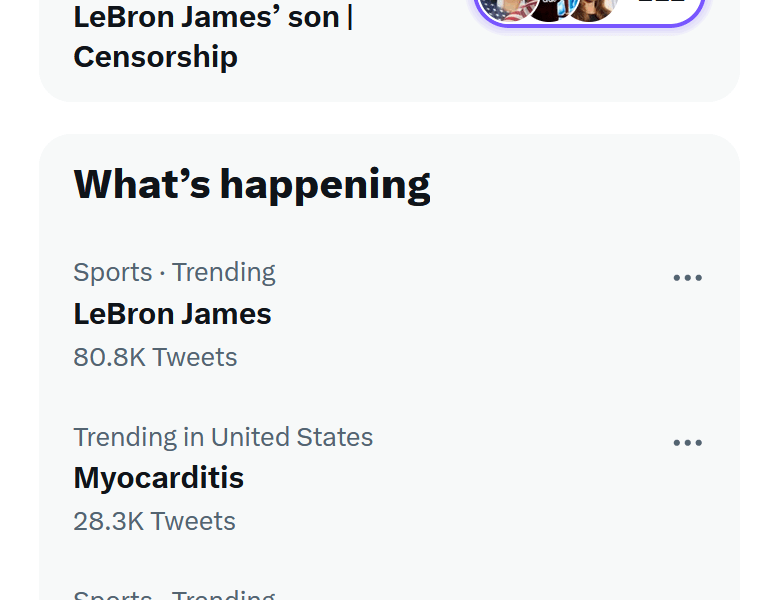This screenshot has width=774, height=600.
Task: Open more options for LeBron James trend
Action: click(687, 278)
